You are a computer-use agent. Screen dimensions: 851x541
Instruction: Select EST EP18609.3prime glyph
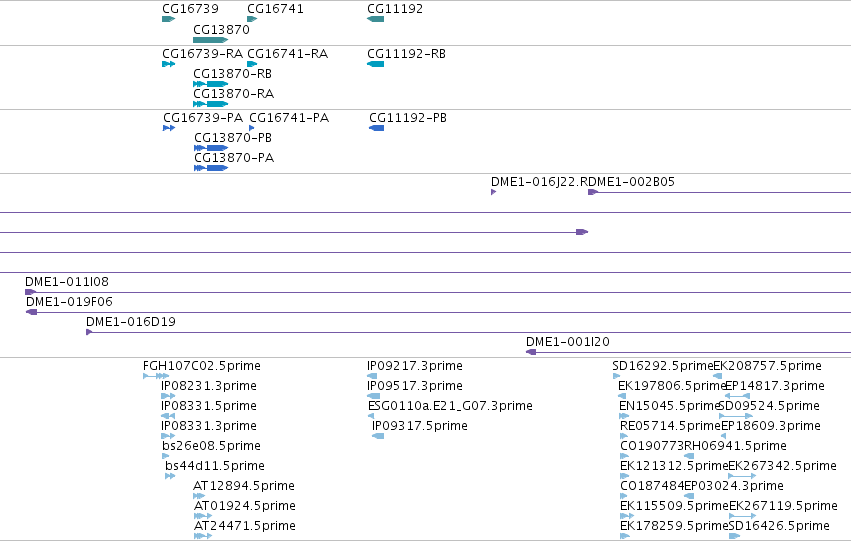click(723, 436)
